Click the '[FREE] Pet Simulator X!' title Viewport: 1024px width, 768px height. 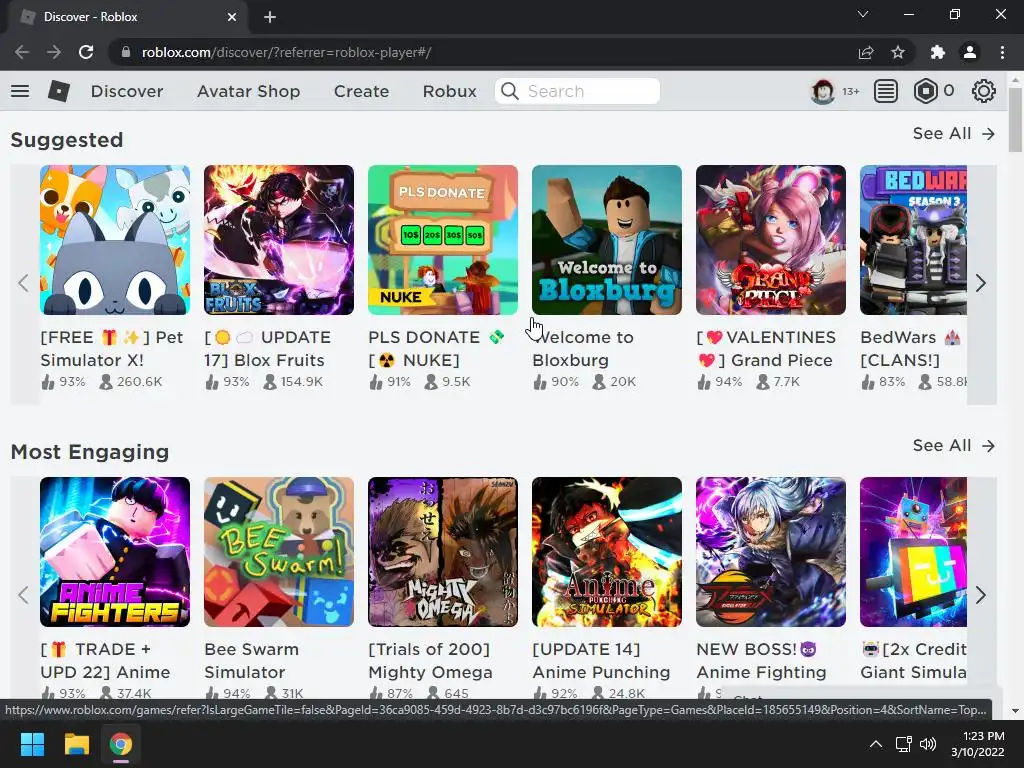[x=112, y=349]
